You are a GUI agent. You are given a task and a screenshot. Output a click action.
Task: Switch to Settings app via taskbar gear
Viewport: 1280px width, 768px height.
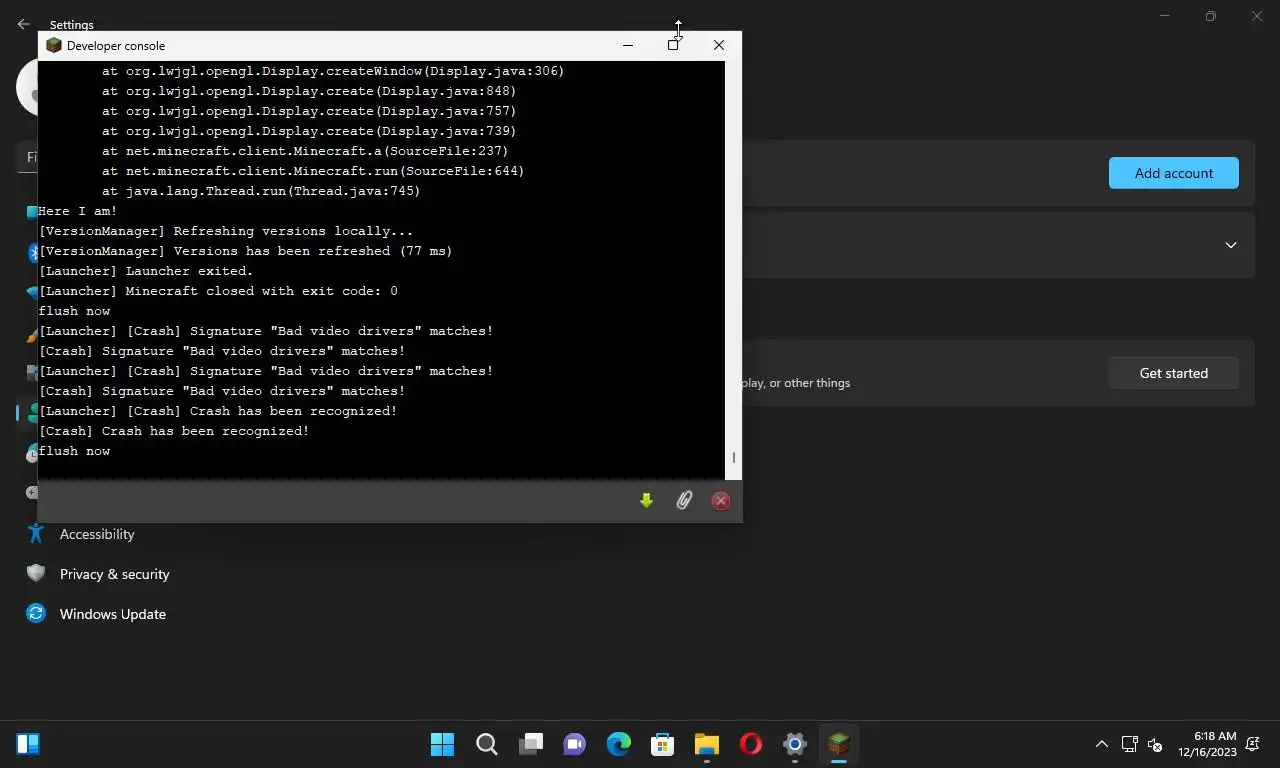point(795,744)
